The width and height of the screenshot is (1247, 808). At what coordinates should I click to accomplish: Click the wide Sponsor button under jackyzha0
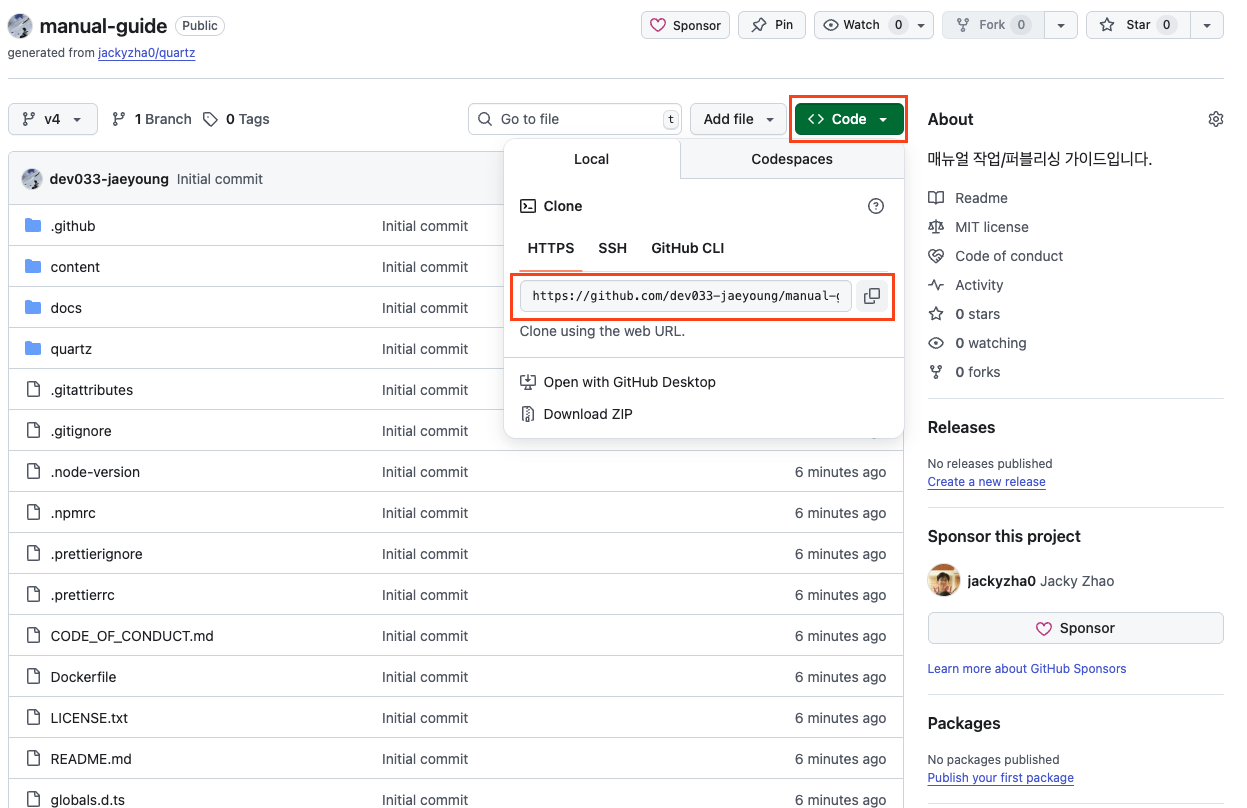tap(1076, 628)
